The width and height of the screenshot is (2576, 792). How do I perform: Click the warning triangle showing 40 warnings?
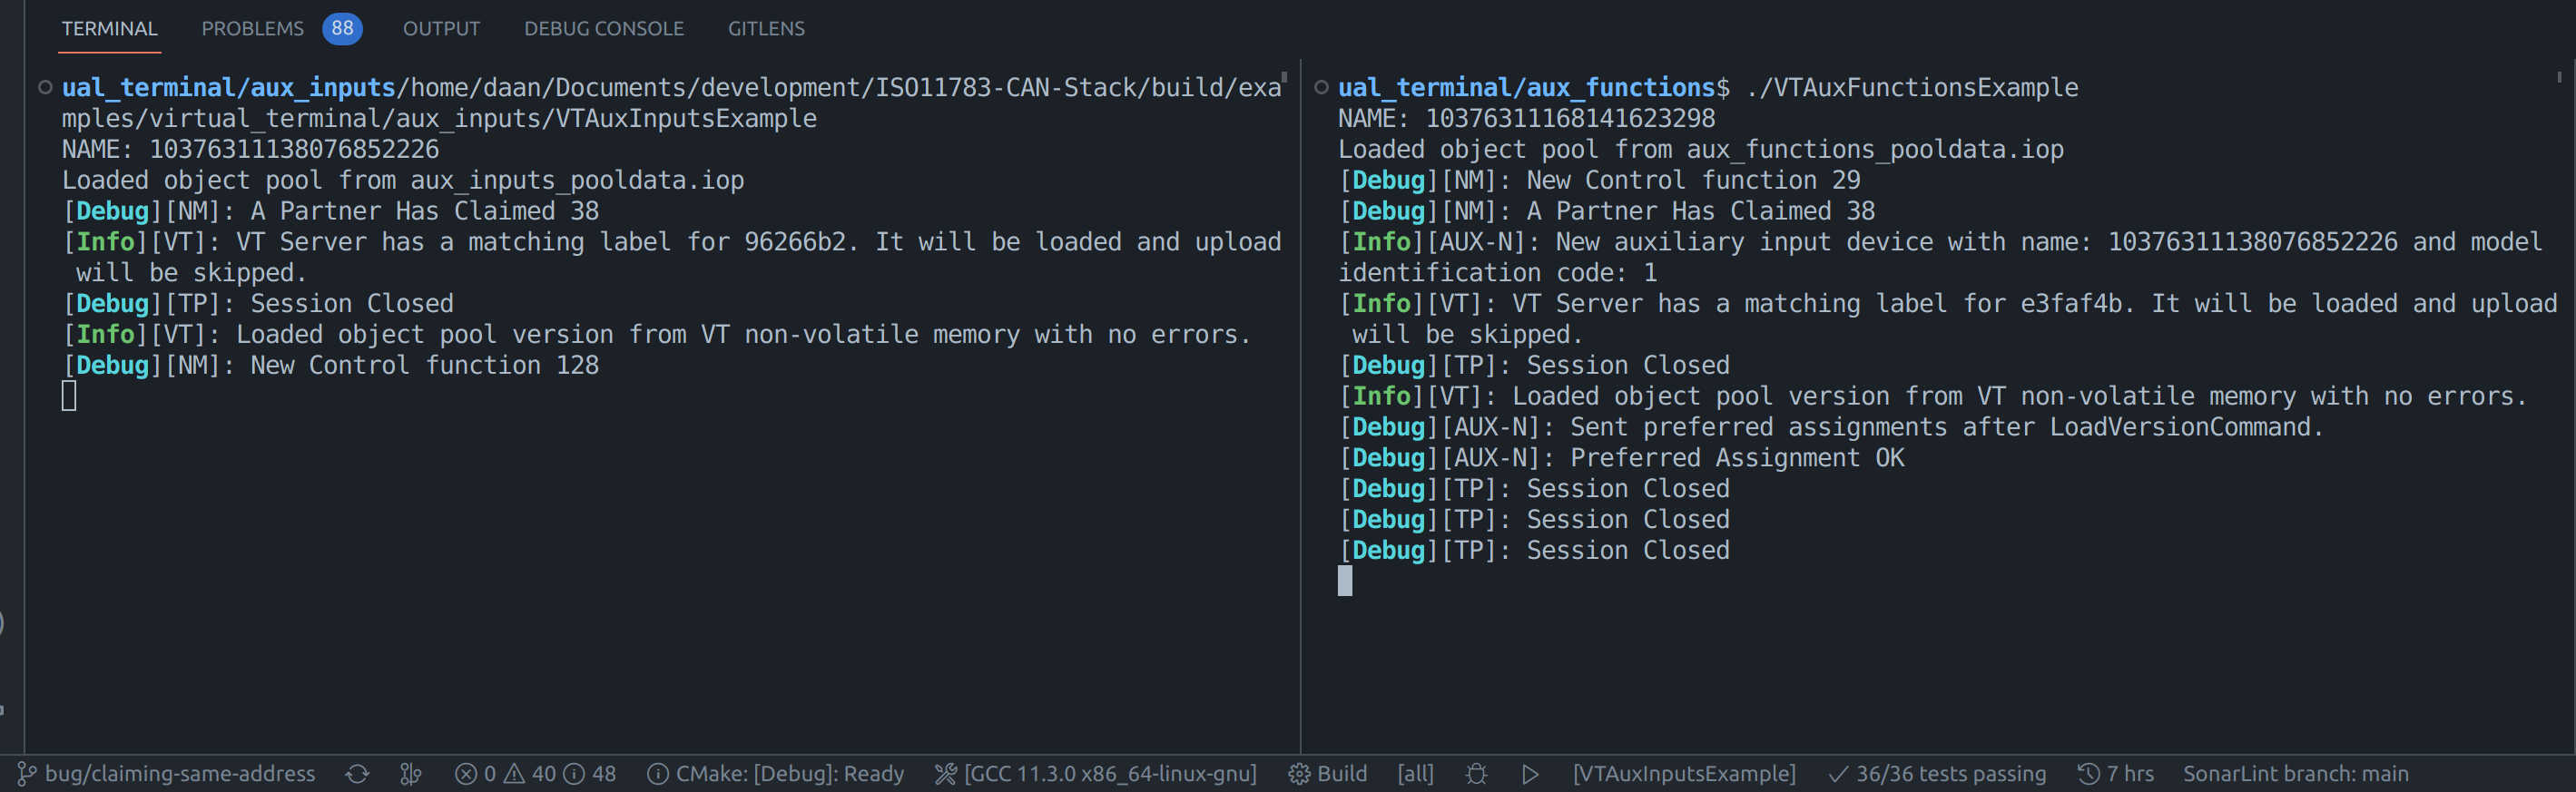coord(516,773)
